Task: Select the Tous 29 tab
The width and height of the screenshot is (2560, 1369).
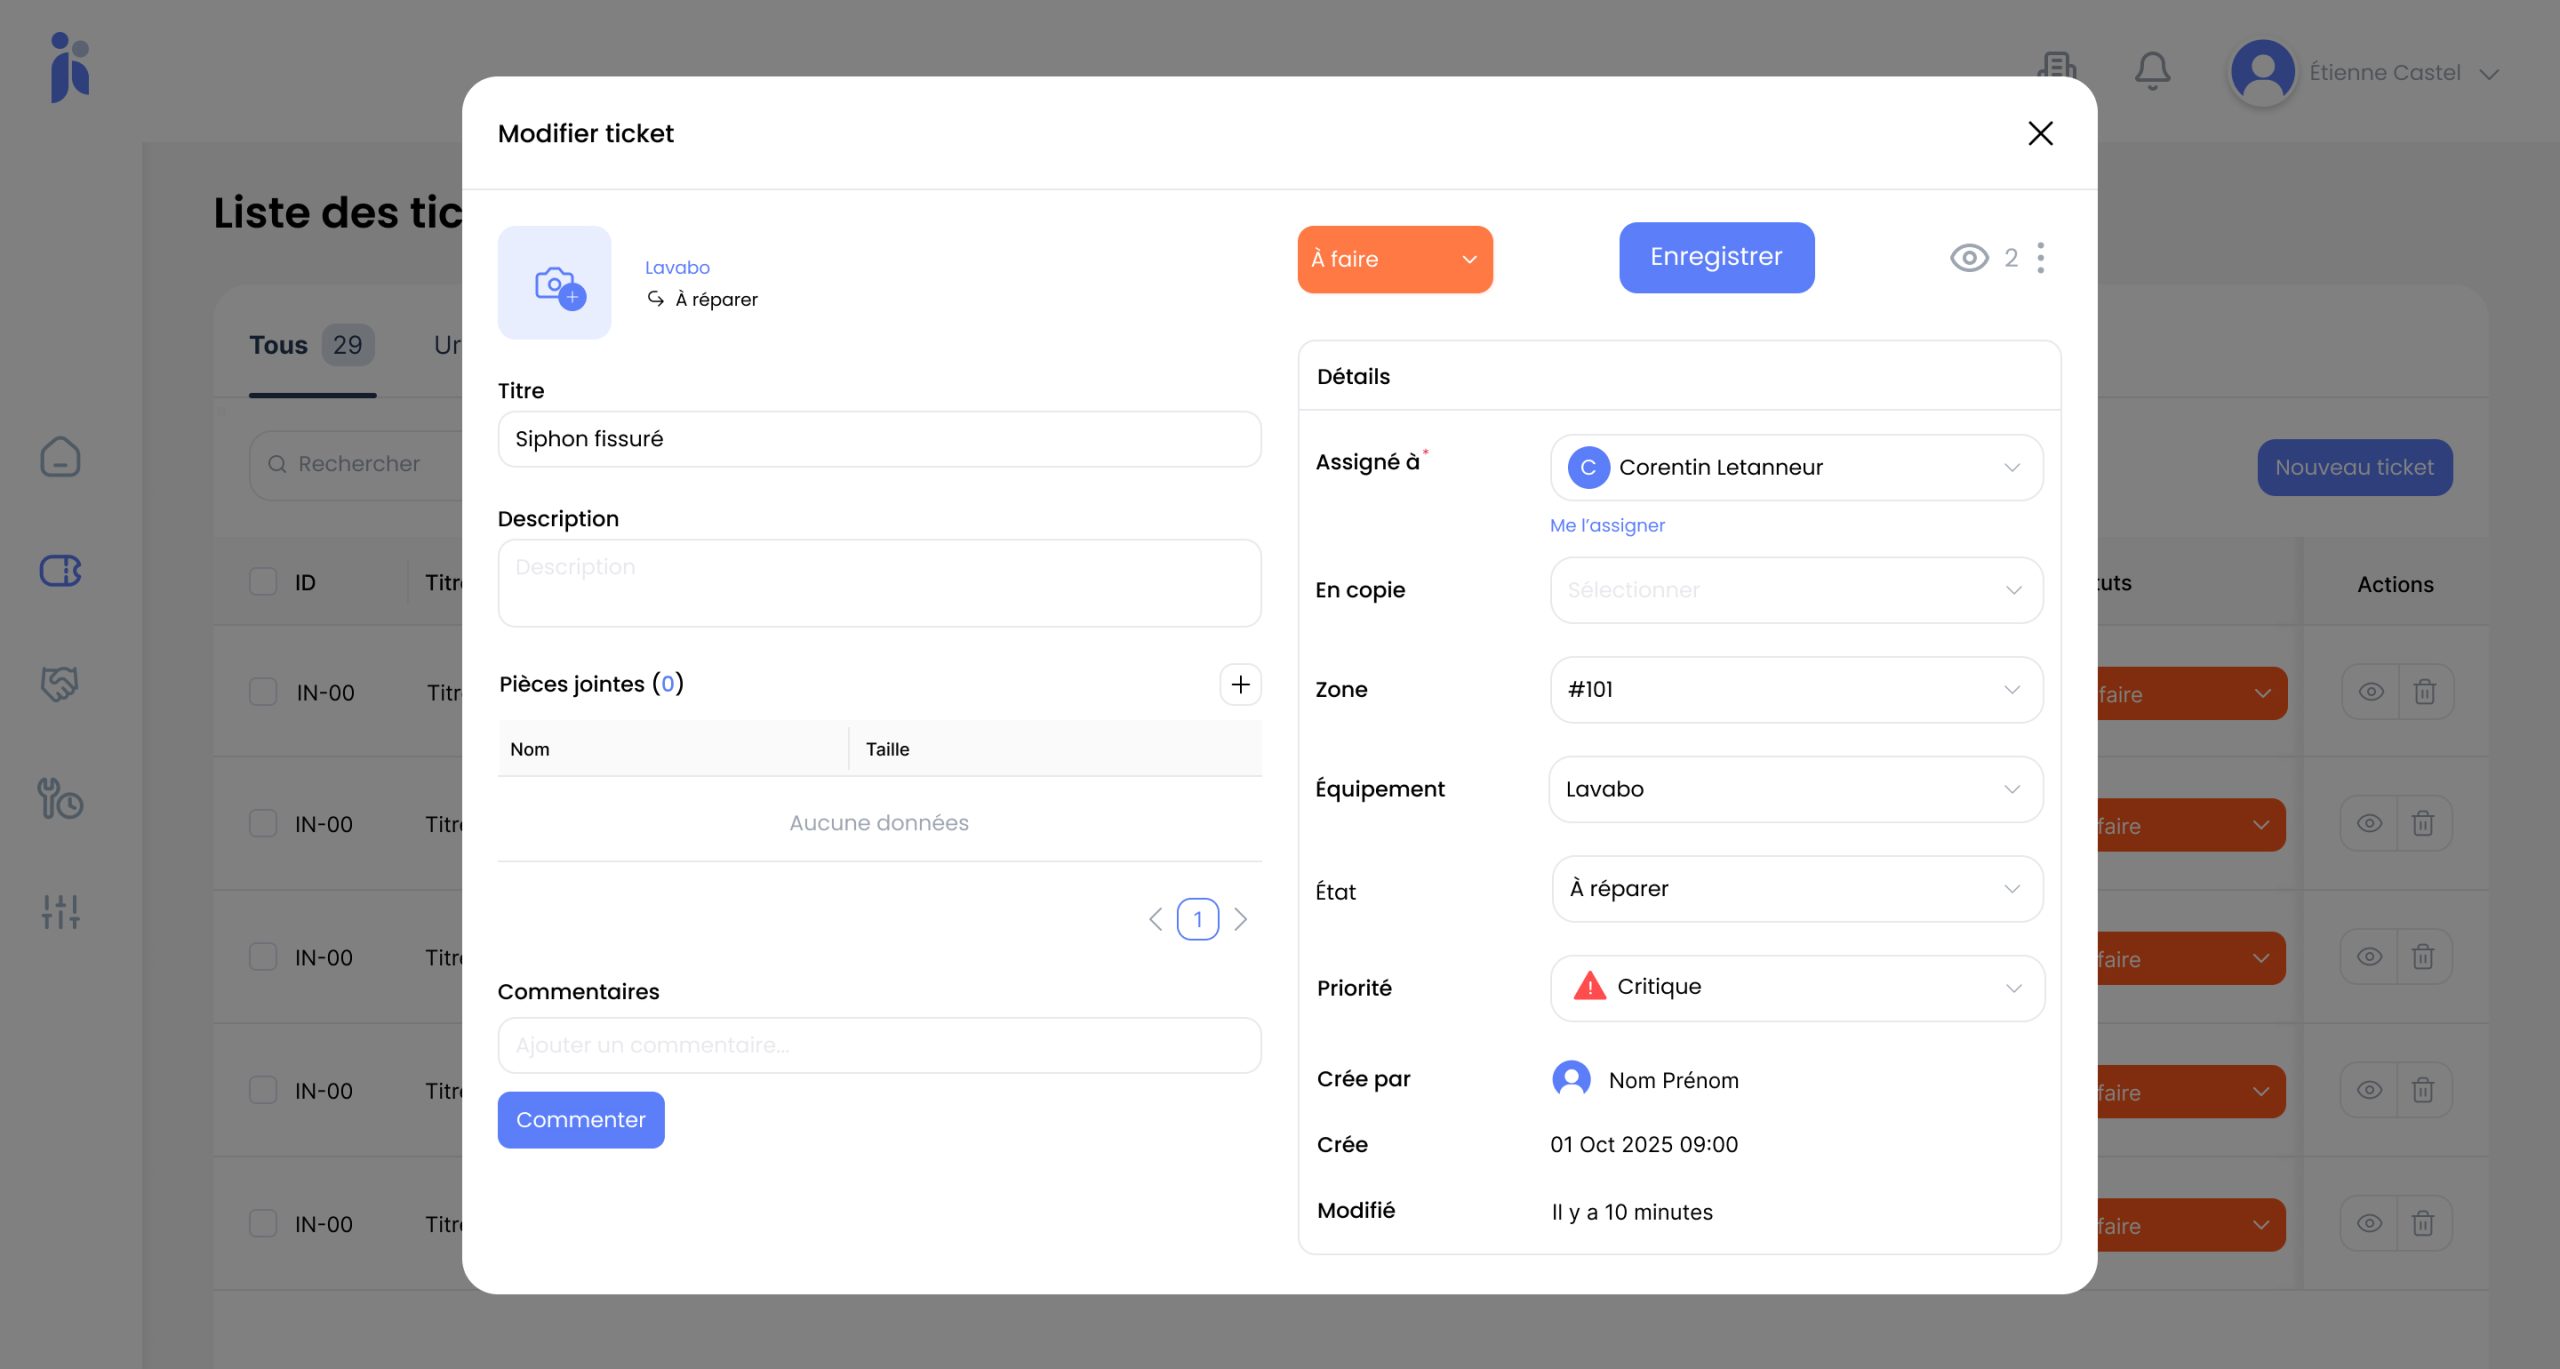Action: pos(311,345)
